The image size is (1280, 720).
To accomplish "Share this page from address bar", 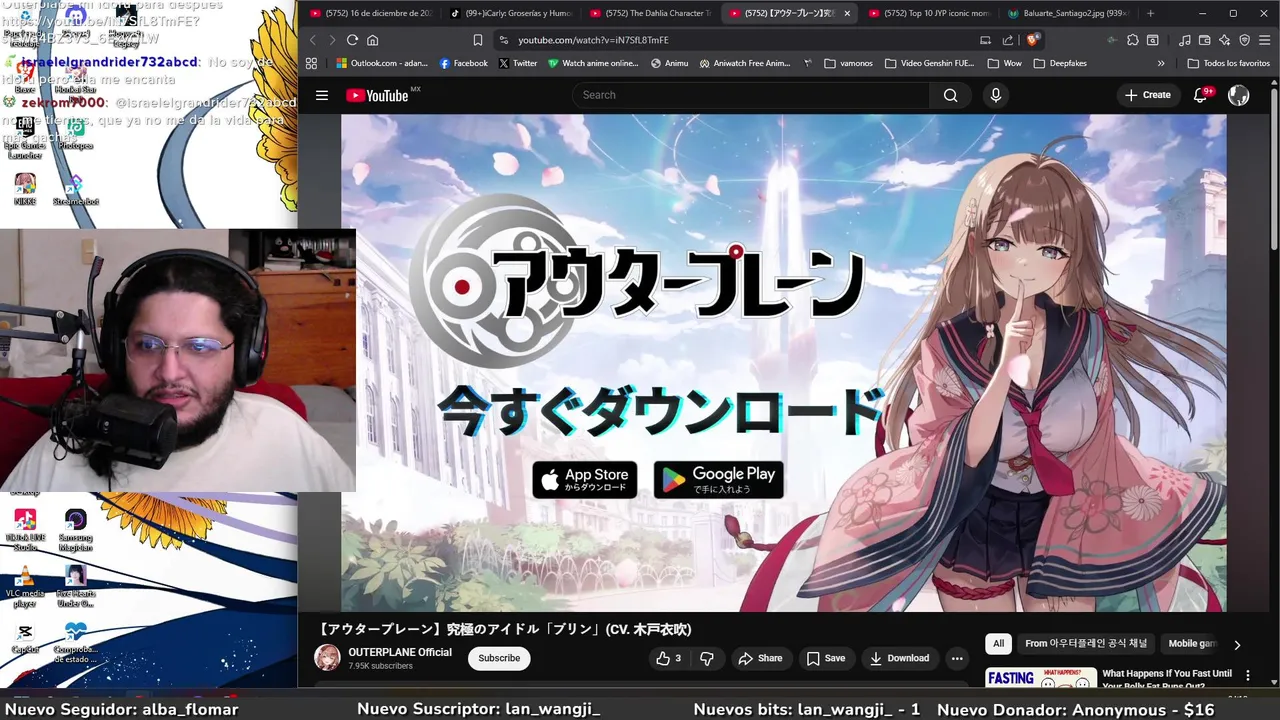I will pyautogui.click(x=1008, y=40).
